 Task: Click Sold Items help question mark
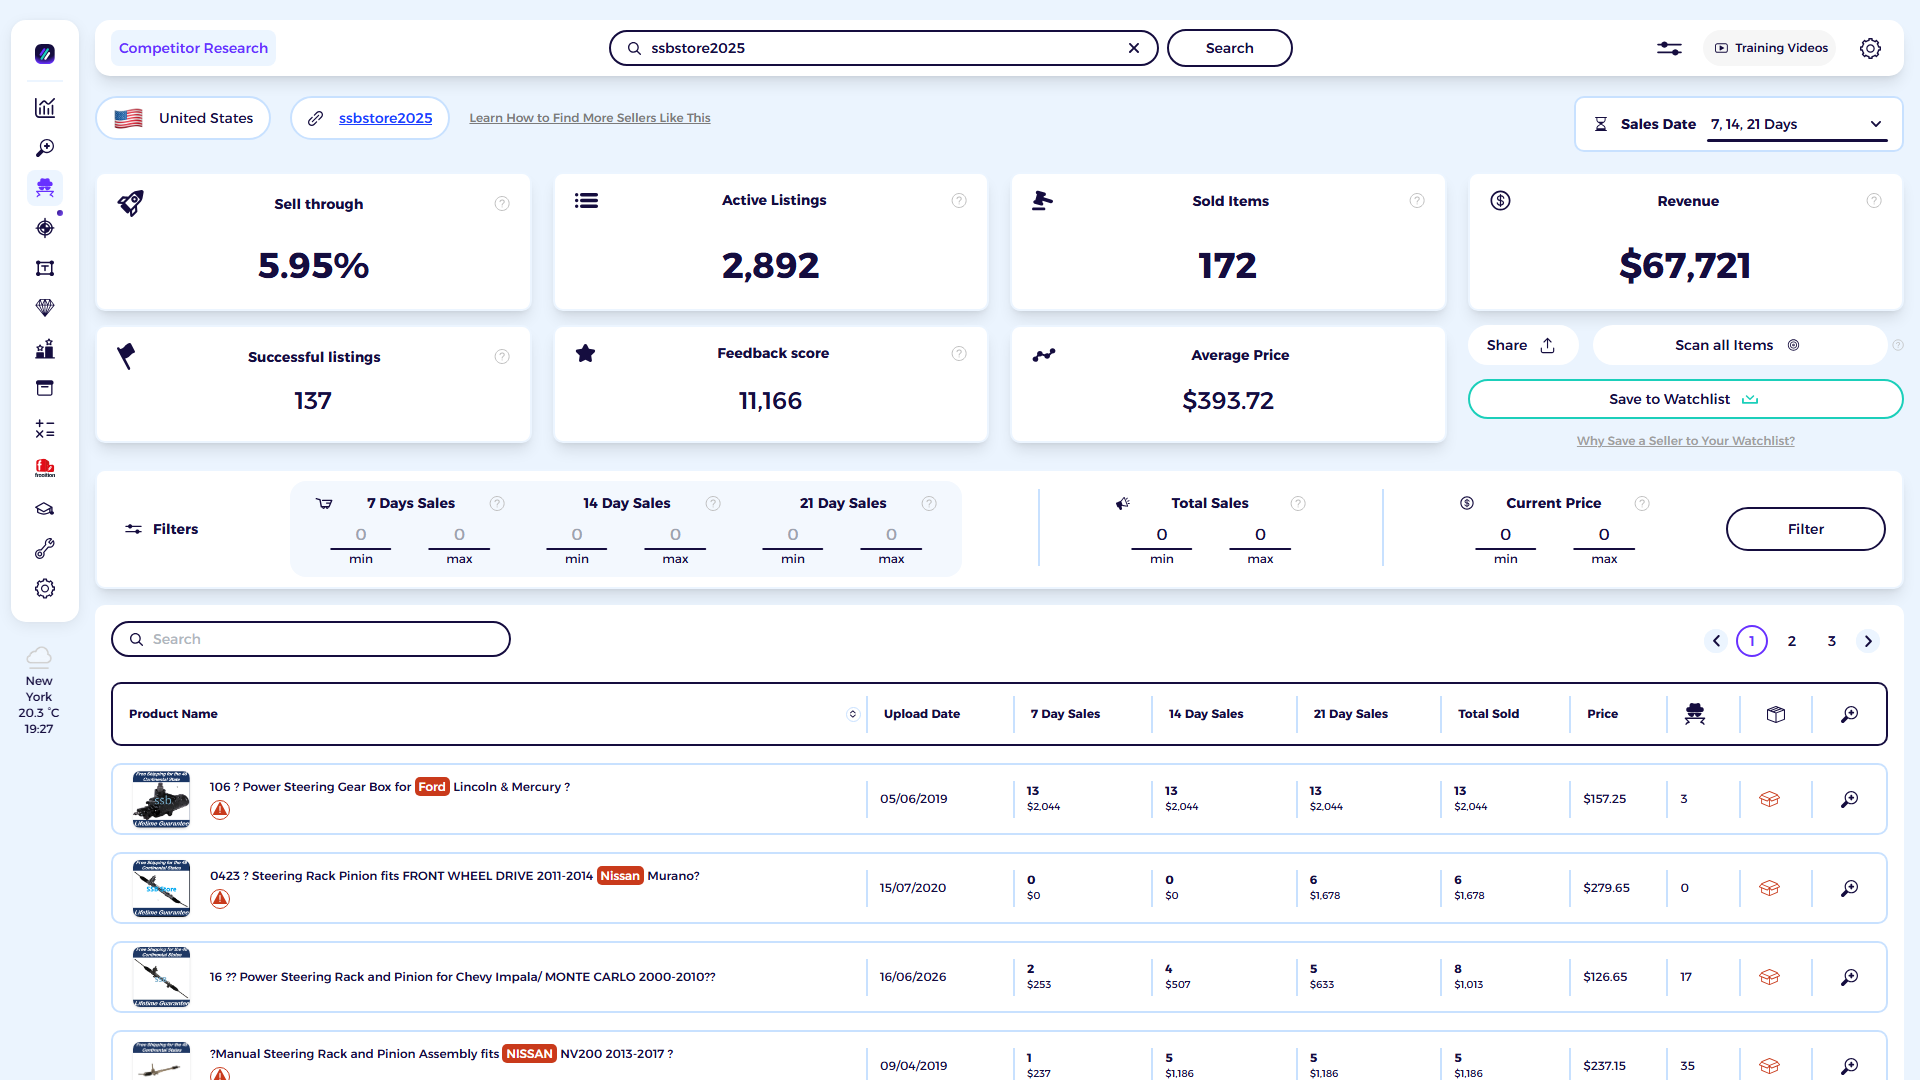click(x=1417, y=201)
